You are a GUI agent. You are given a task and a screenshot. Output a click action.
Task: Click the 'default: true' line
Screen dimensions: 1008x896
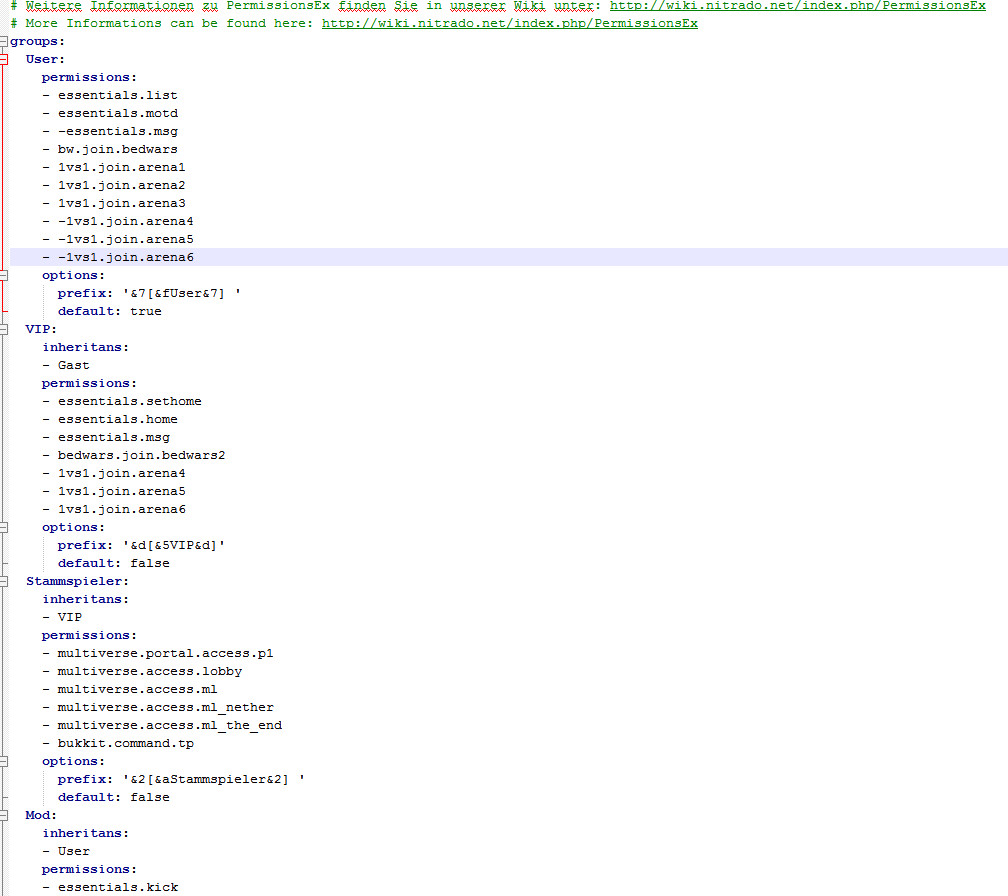point(109,311)
